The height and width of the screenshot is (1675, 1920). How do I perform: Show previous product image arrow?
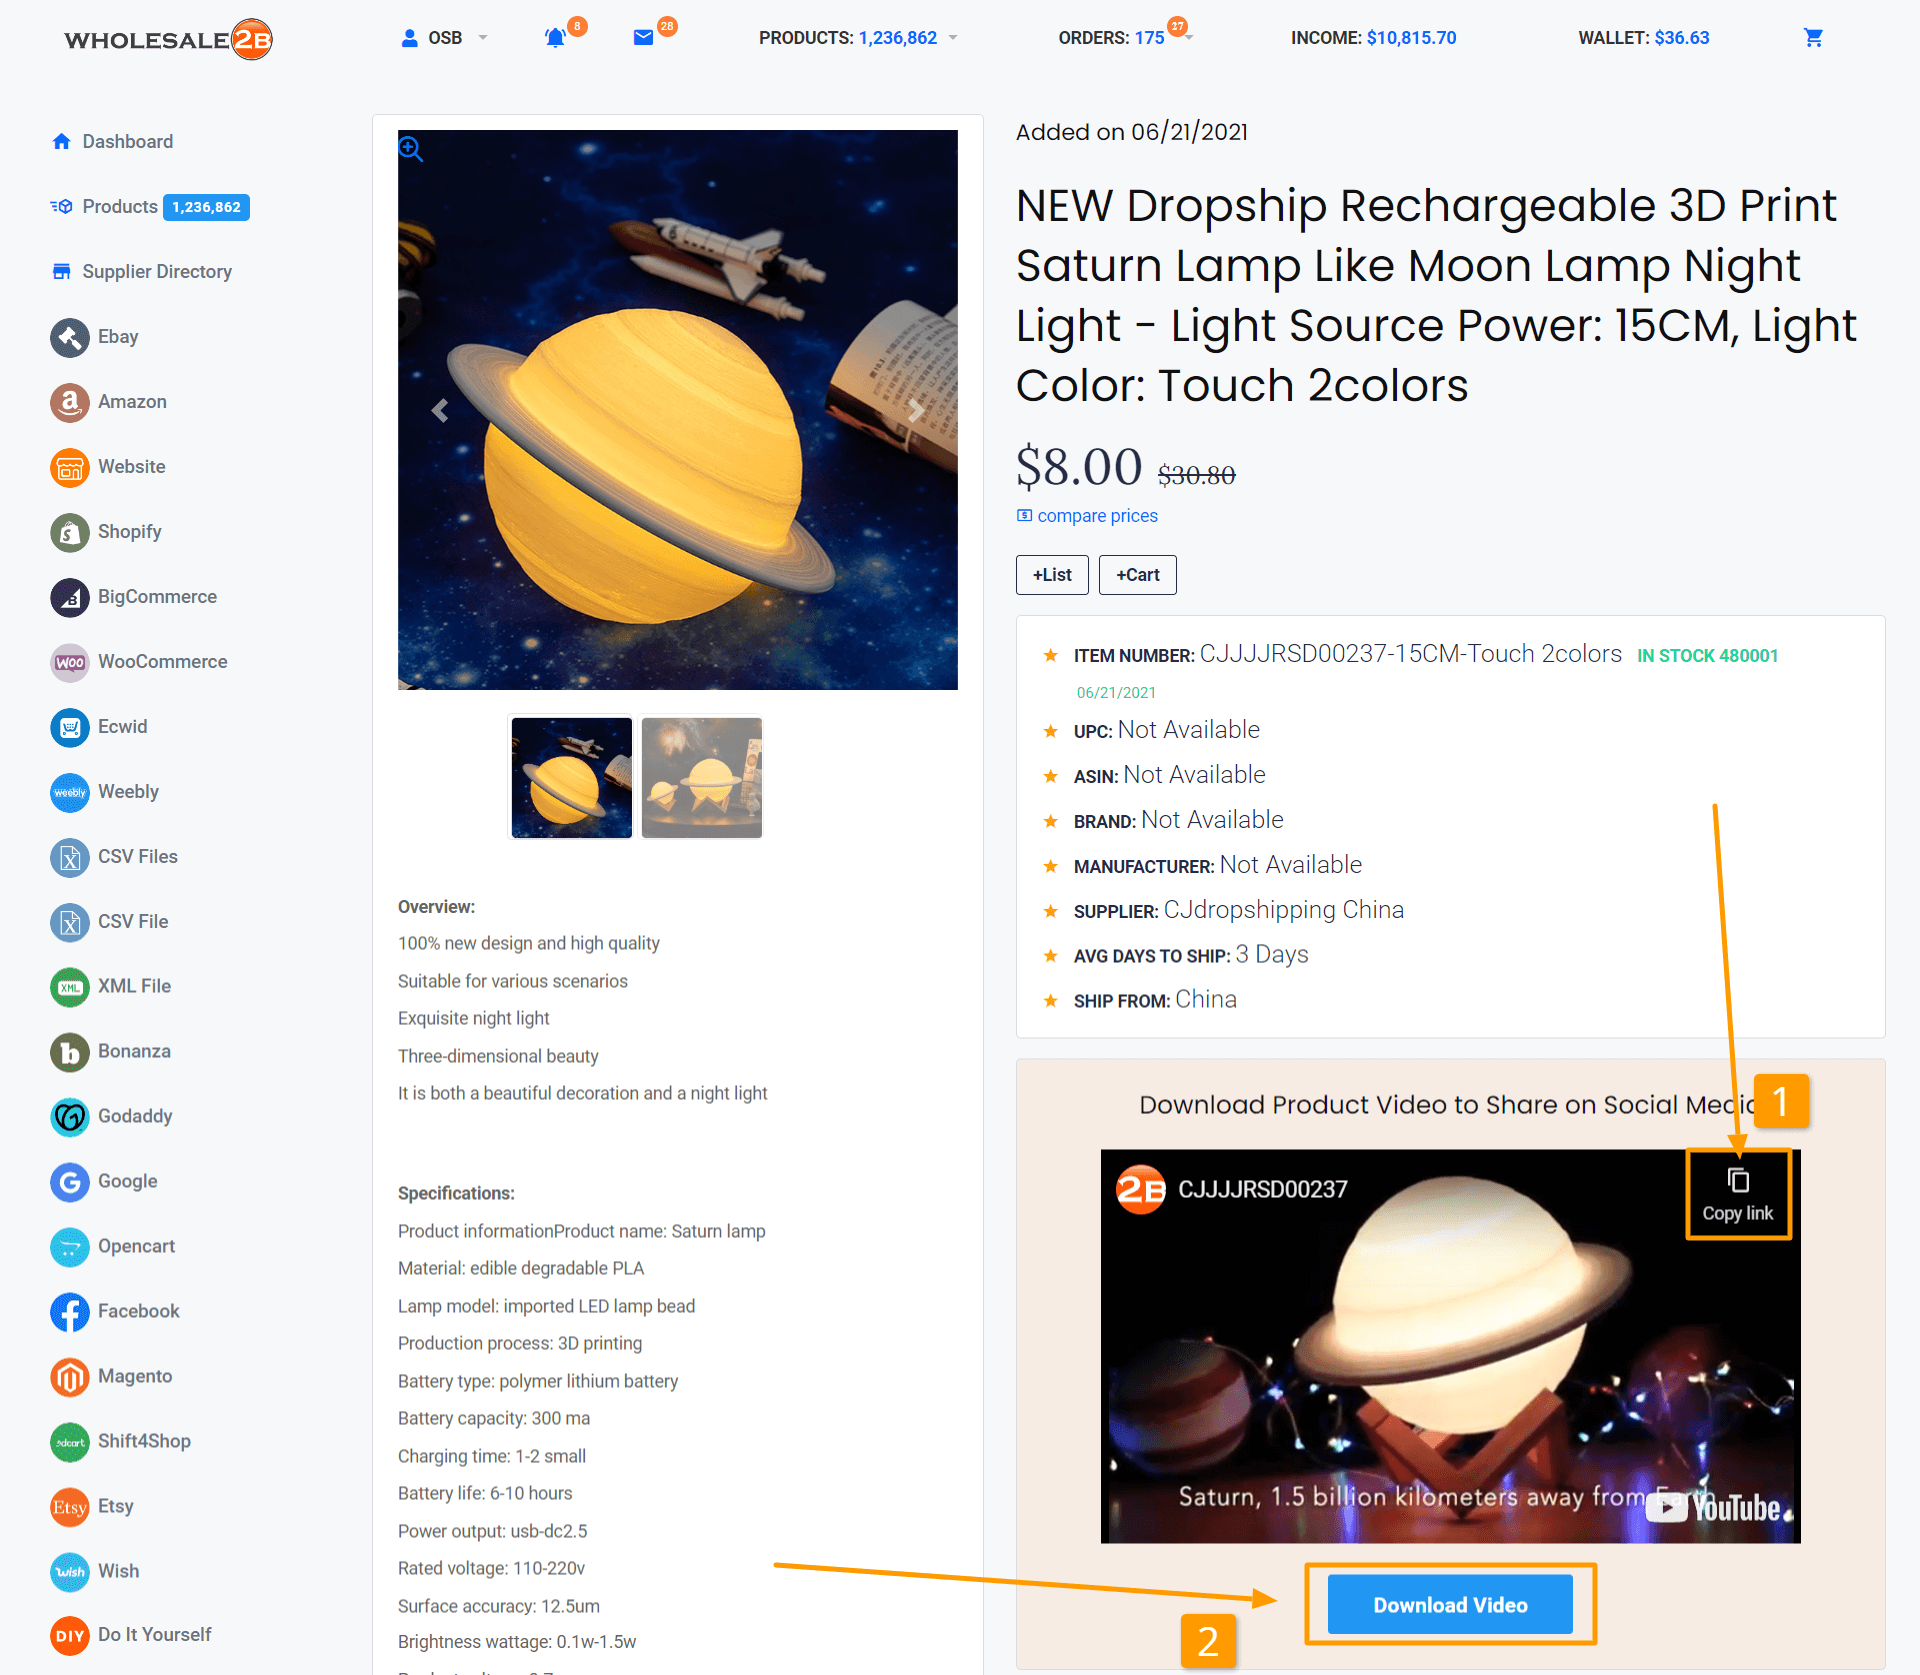tap(440, 410)
